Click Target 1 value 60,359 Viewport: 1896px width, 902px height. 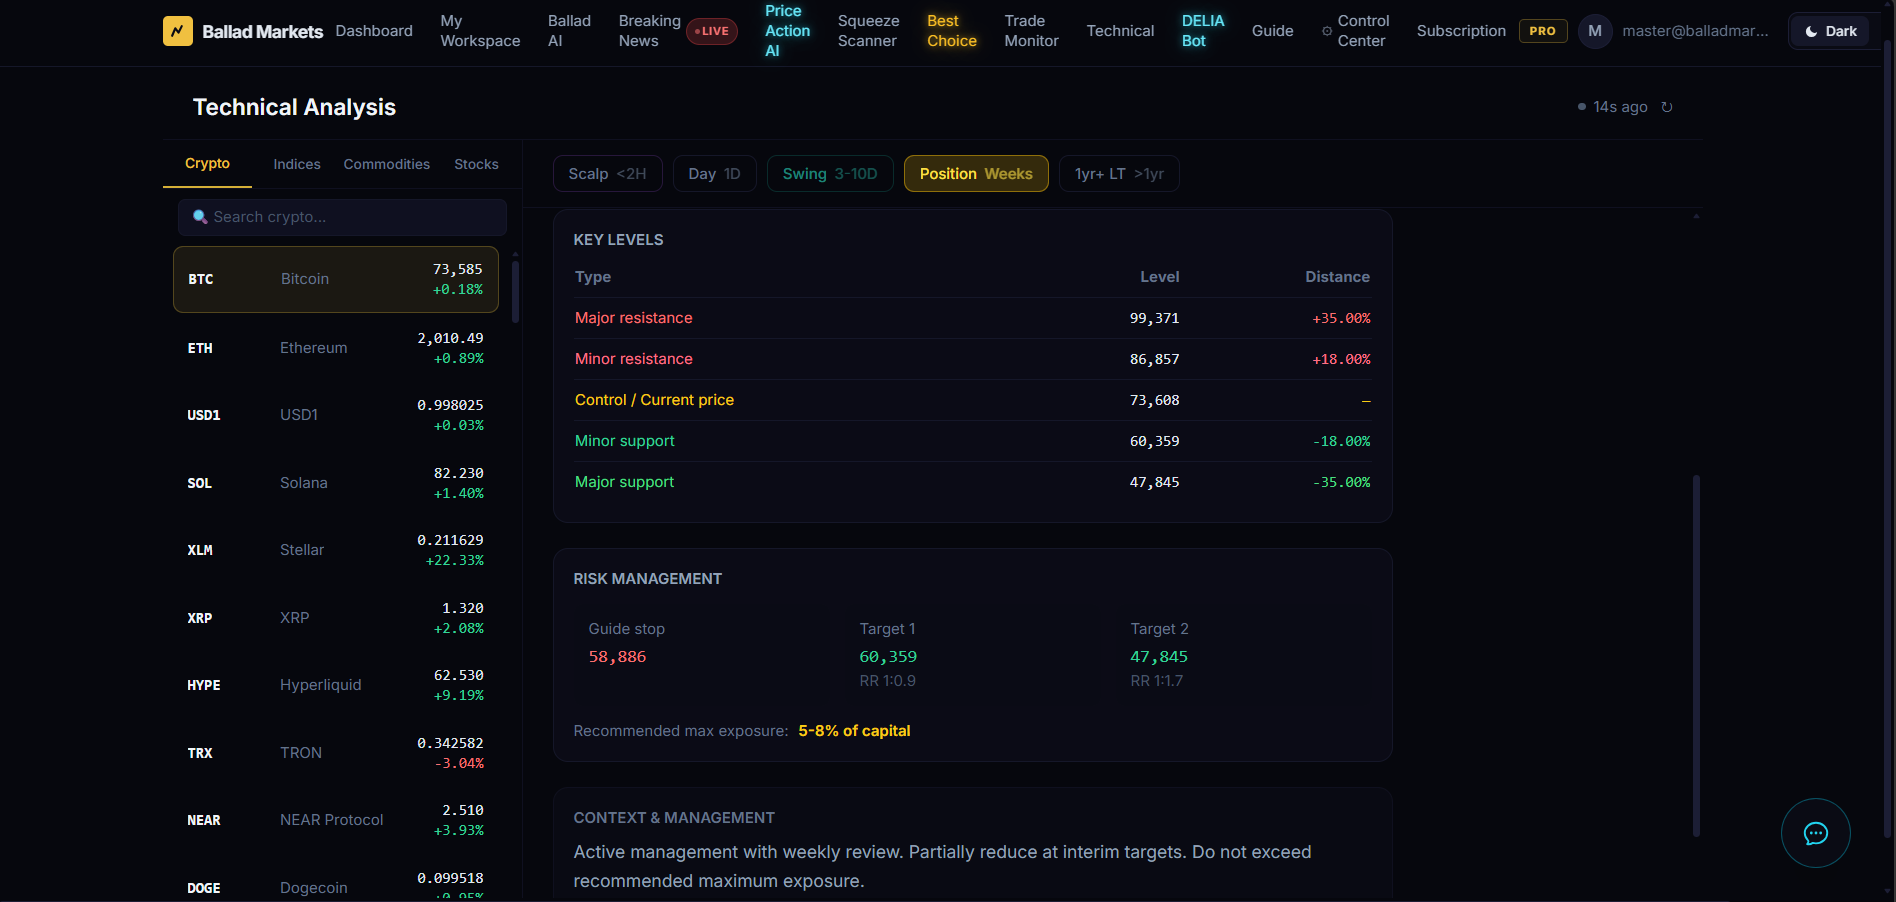pos(888,657)
